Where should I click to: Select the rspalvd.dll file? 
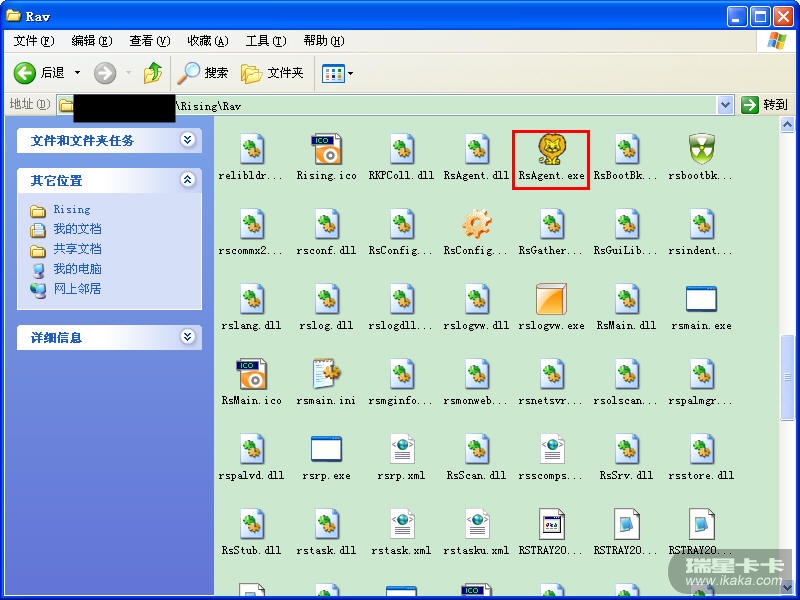click(x=252, y=458)
